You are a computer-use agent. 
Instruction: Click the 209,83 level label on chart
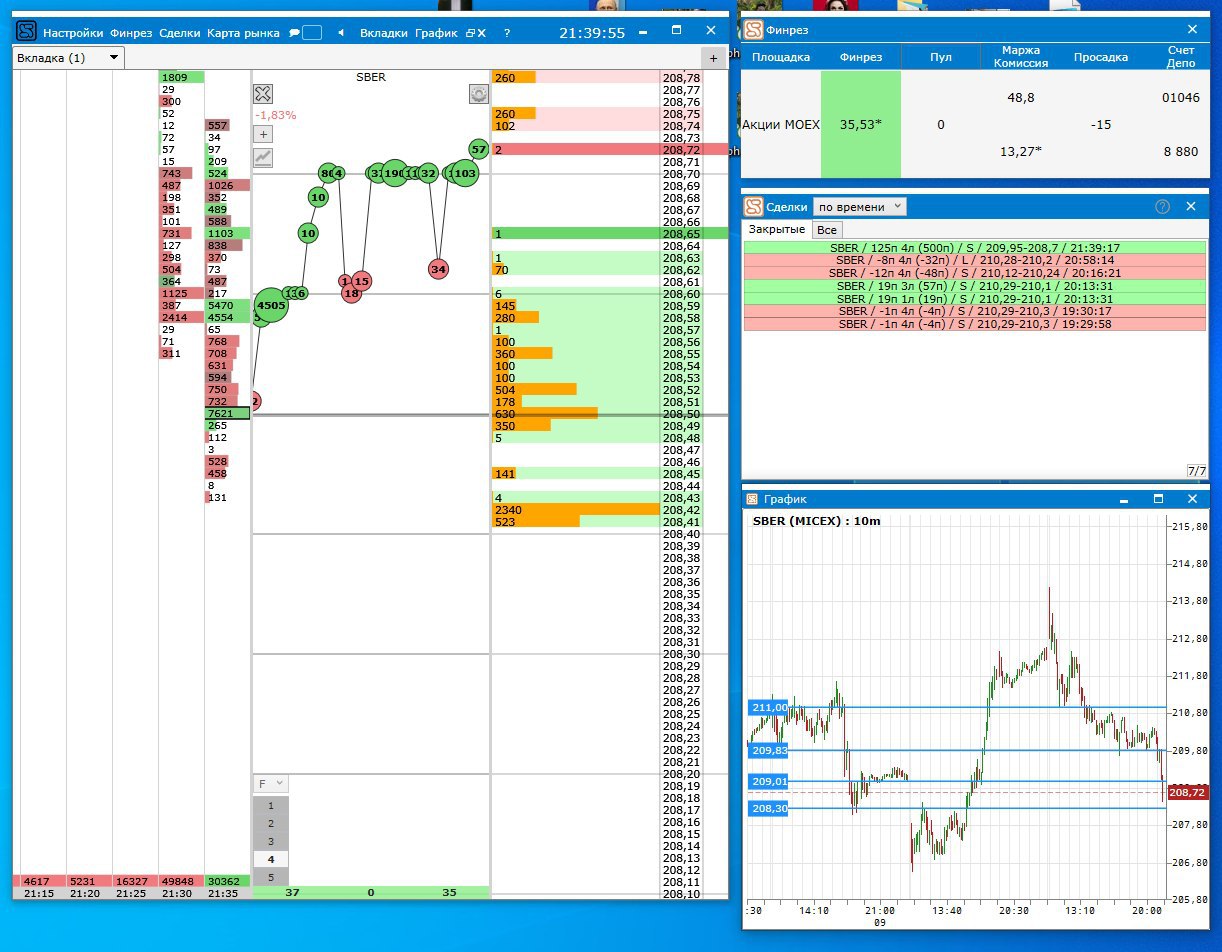click(768, 750)
